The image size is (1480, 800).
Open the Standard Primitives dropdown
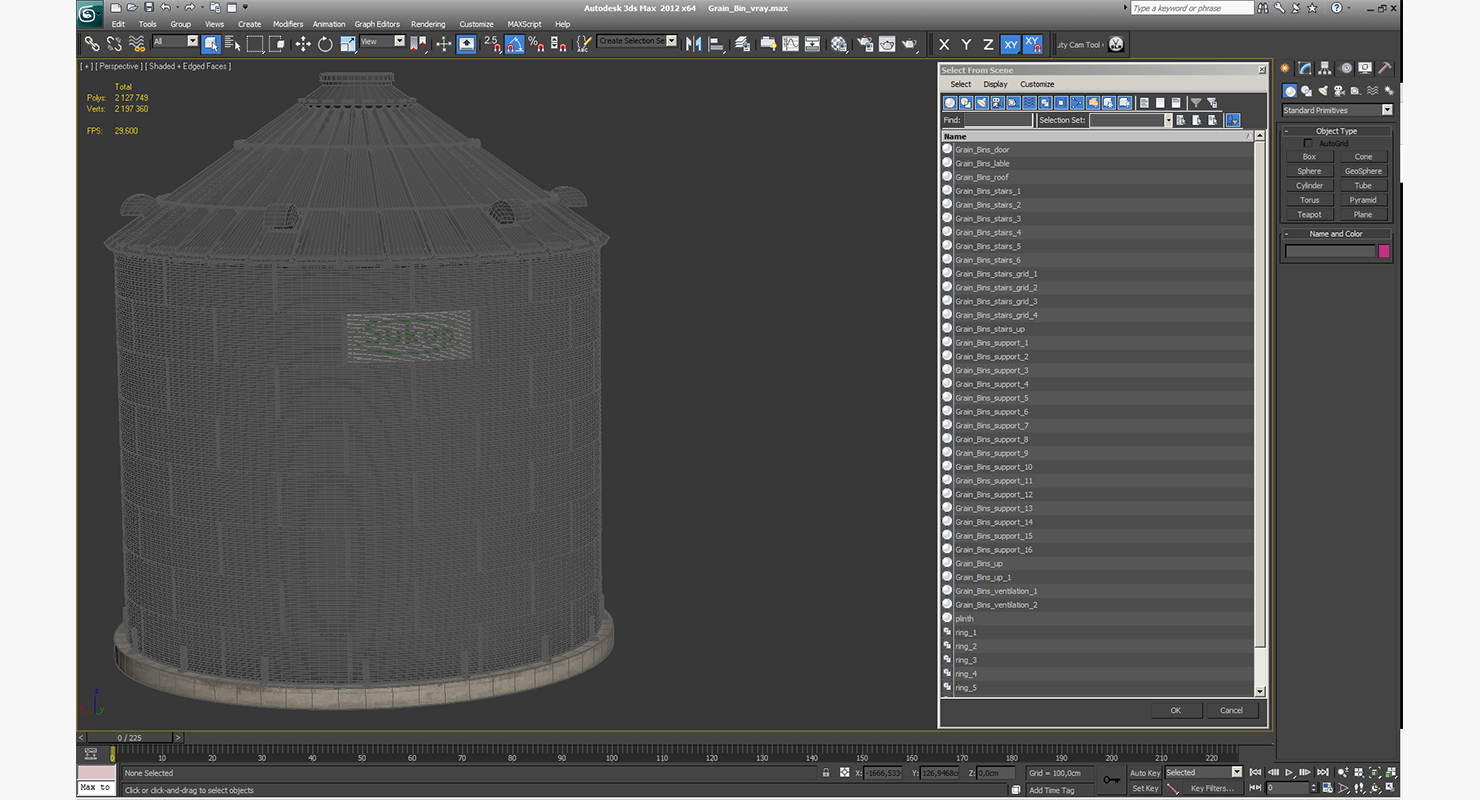pos(1337,110)
